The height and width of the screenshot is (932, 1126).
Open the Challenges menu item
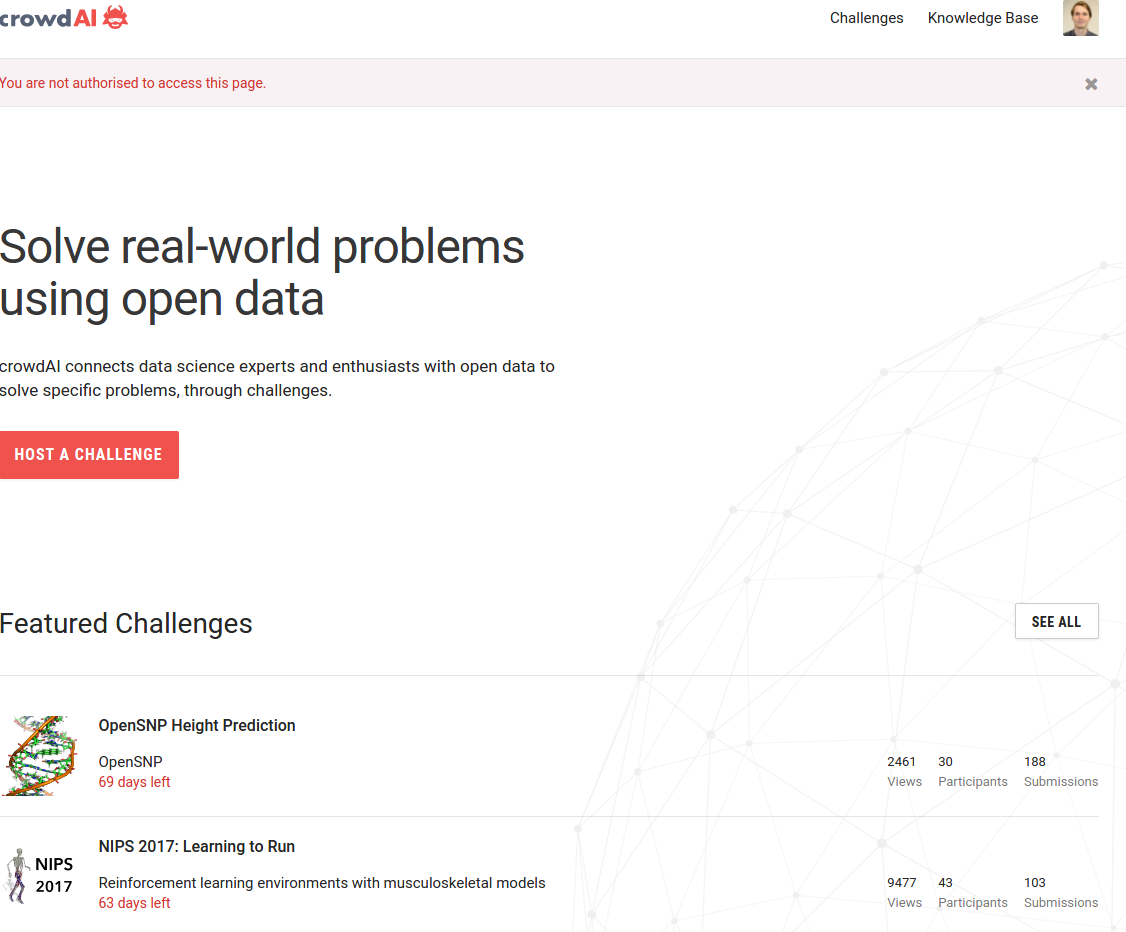coord(866,18)
